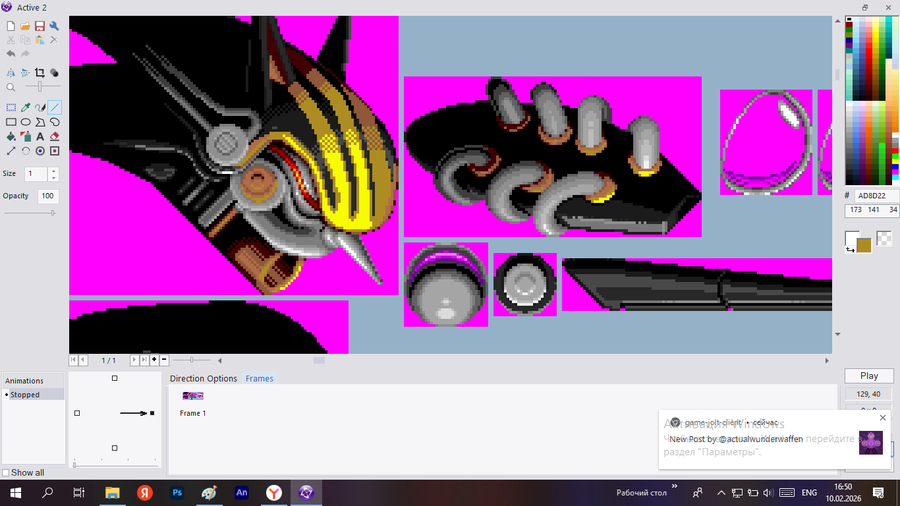Switch to the Frames tab
900x506 pixels.
pos(259,379)
